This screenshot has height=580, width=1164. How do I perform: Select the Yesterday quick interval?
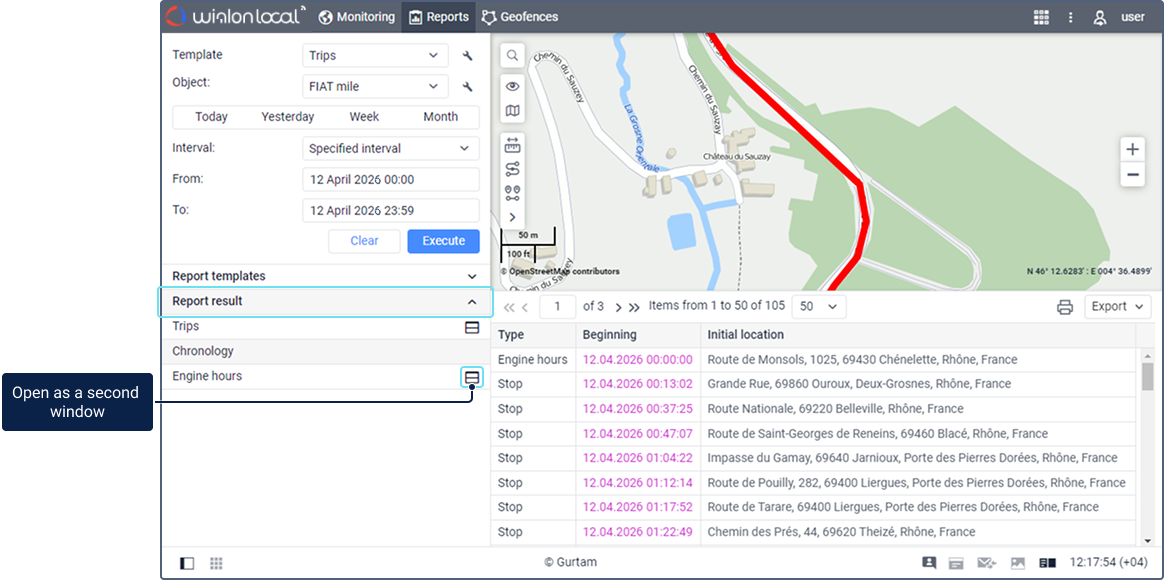coord(288,117)
